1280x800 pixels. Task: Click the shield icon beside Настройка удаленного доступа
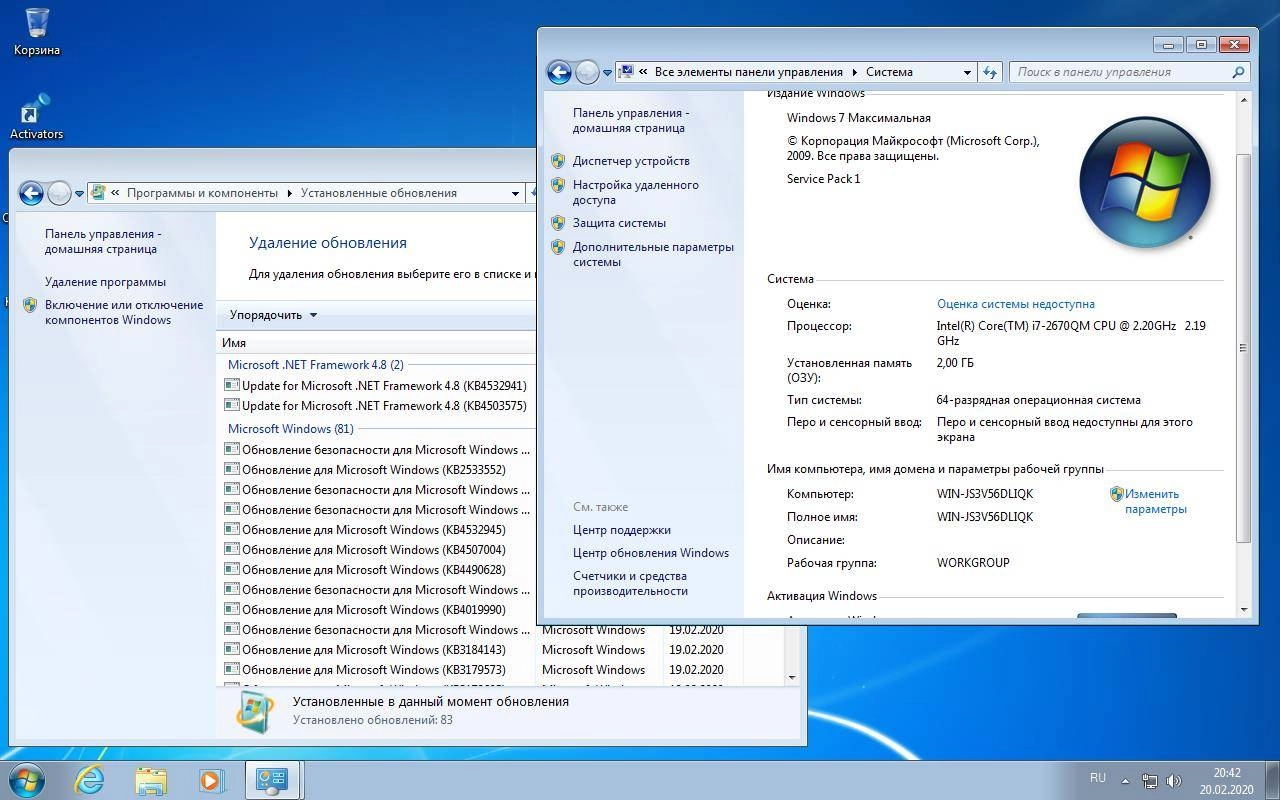(x=558, y=185)
